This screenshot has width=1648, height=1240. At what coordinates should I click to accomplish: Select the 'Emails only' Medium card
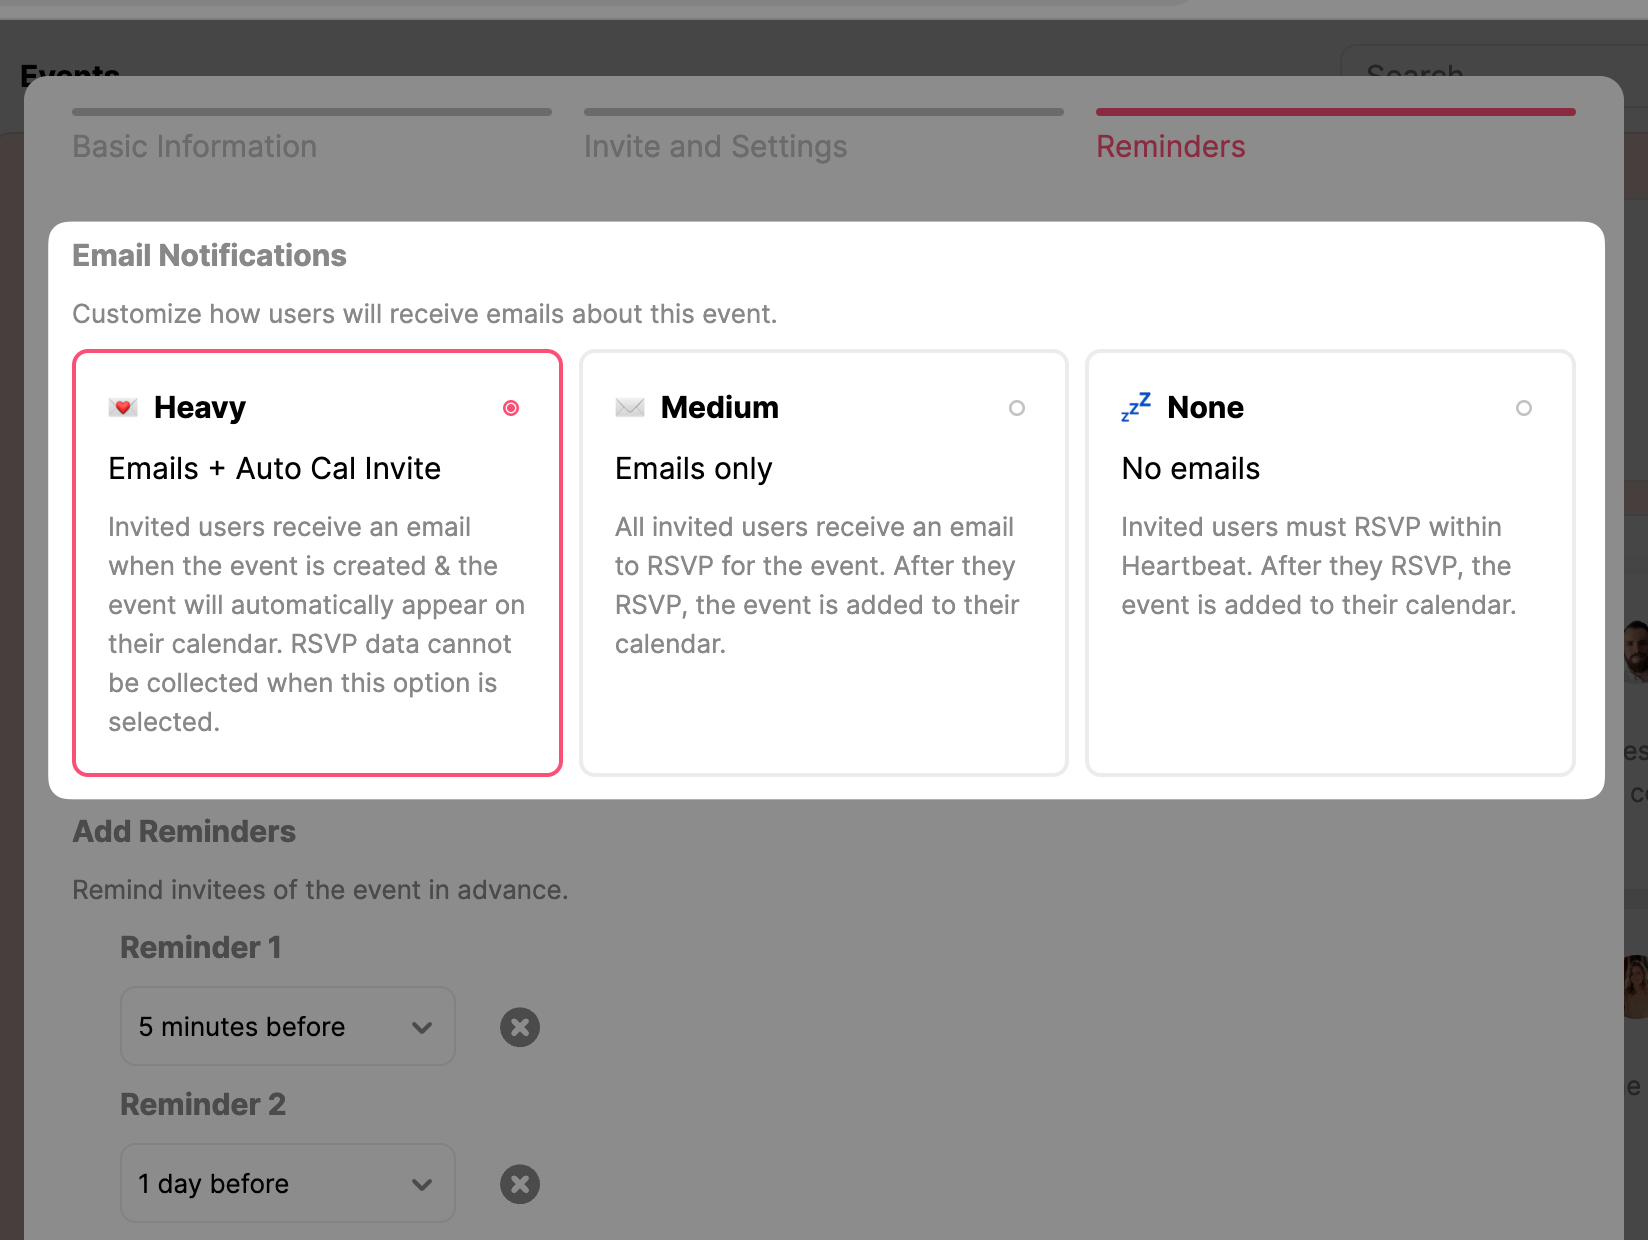click(x=823, y=580)
